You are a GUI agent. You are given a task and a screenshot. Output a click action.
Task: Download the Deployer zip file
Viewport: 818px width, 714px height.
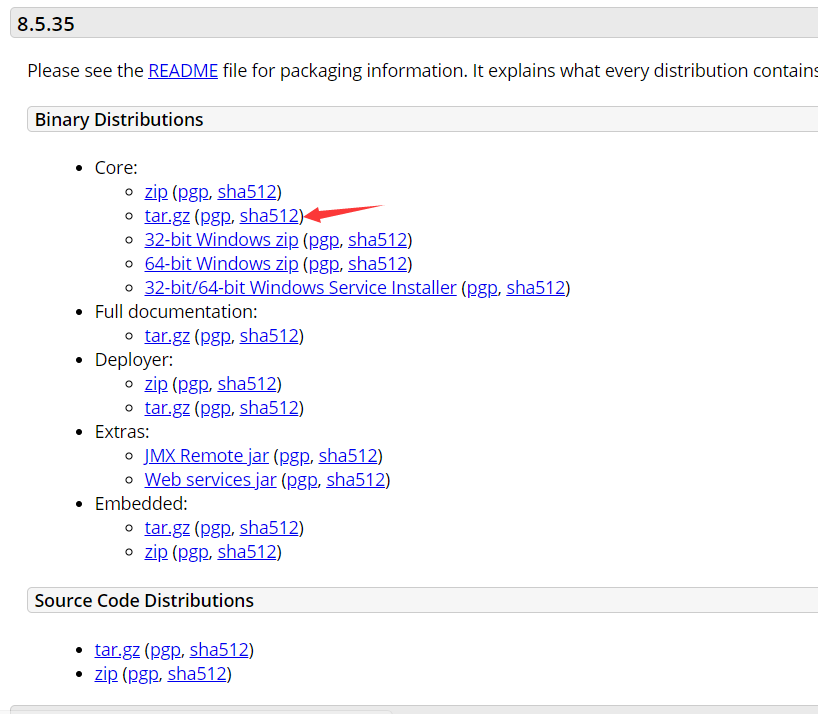tap(156, 384)
